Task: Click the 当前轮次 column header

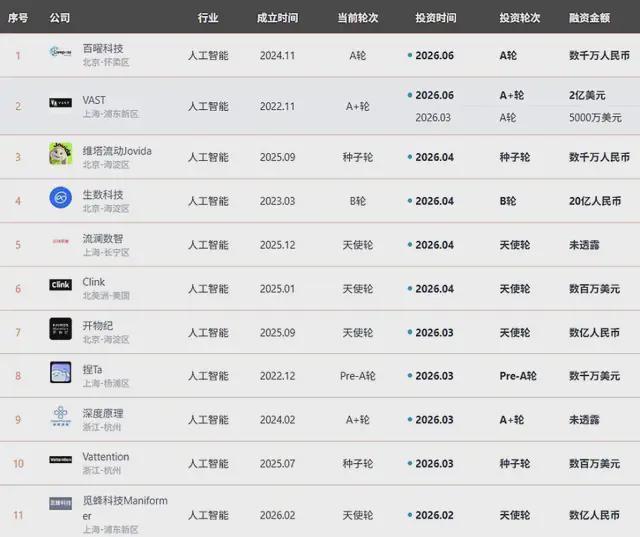Action: [x=358, y=18]
